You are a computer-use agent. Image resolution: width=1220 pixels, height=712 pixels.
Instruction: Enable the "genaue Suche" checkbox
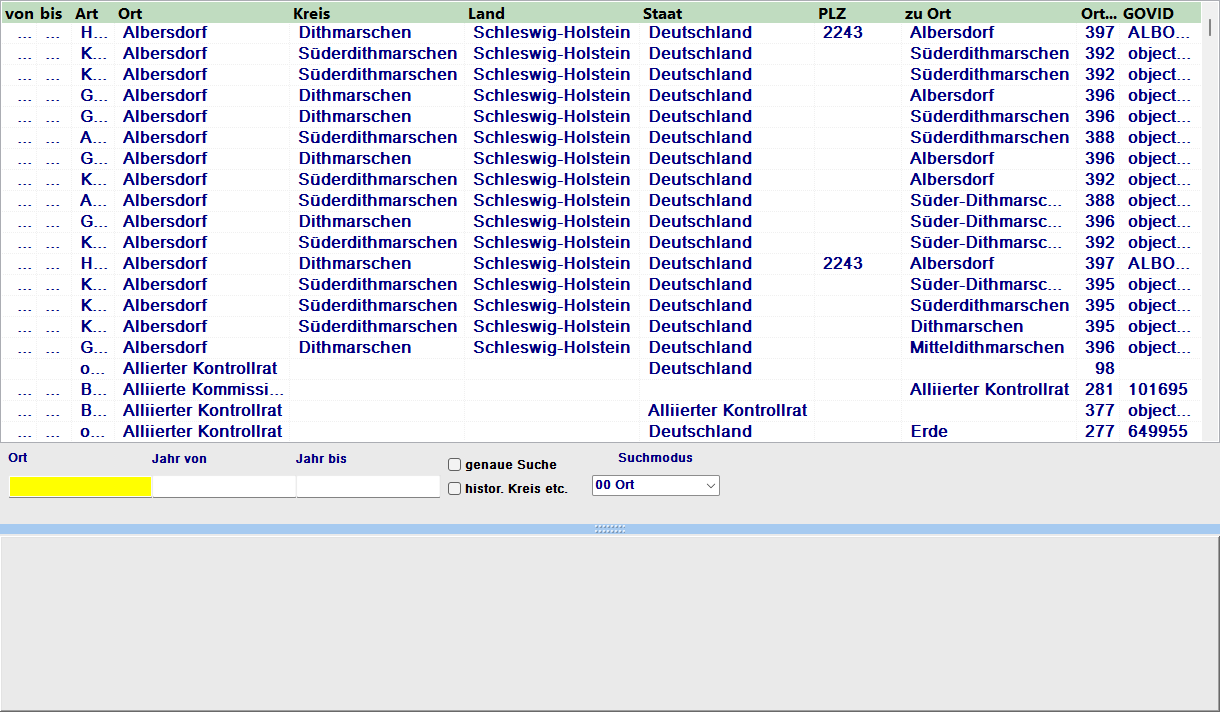coord(454,464)
